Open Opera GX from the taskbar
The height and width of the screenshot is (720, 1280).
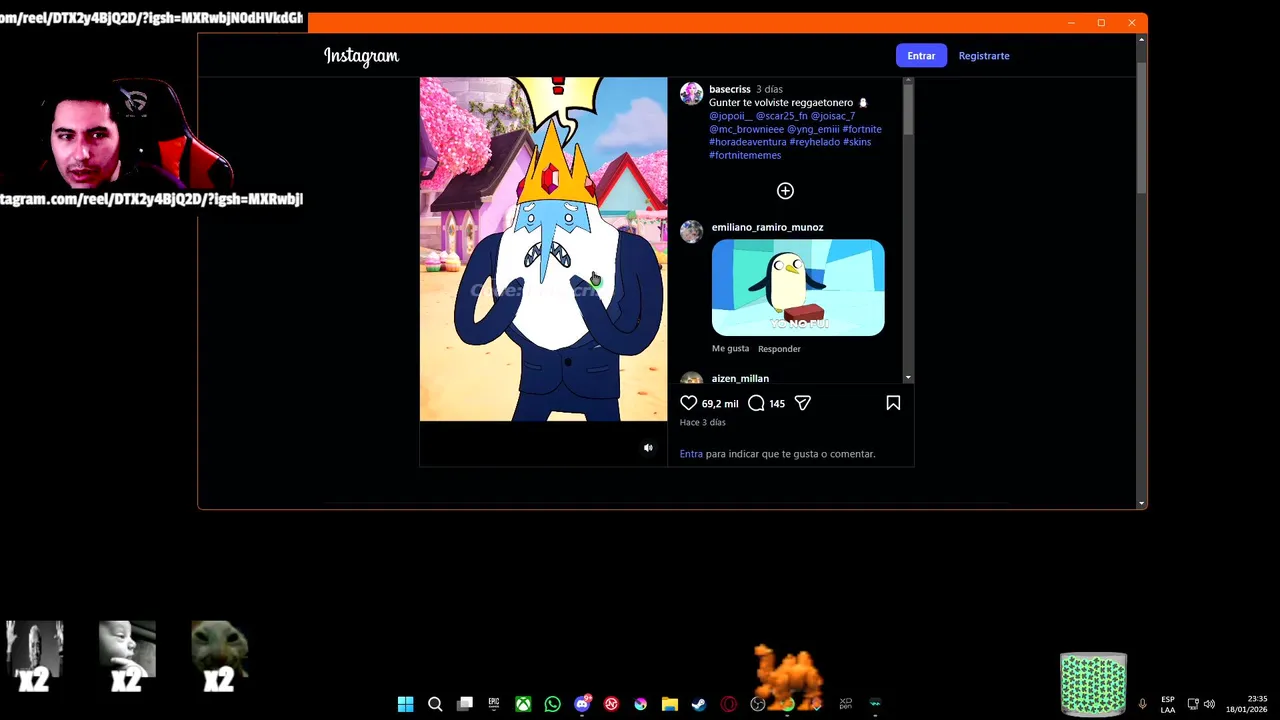click(x=729, y=704)
